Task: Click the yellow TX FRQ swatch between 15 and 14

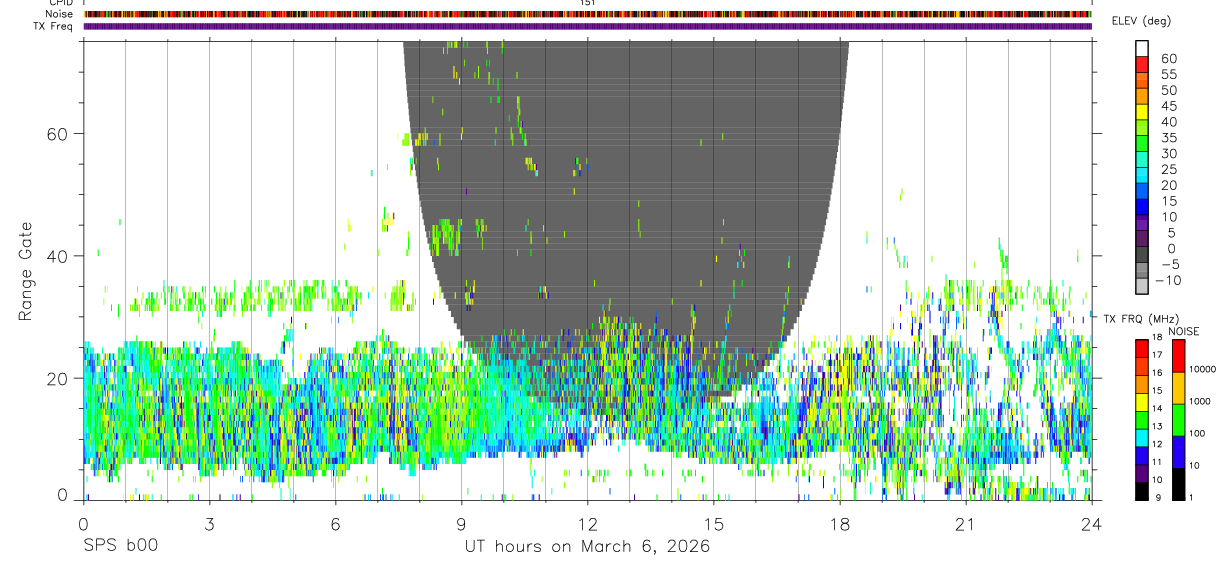Action: [x=1142, y=402]
